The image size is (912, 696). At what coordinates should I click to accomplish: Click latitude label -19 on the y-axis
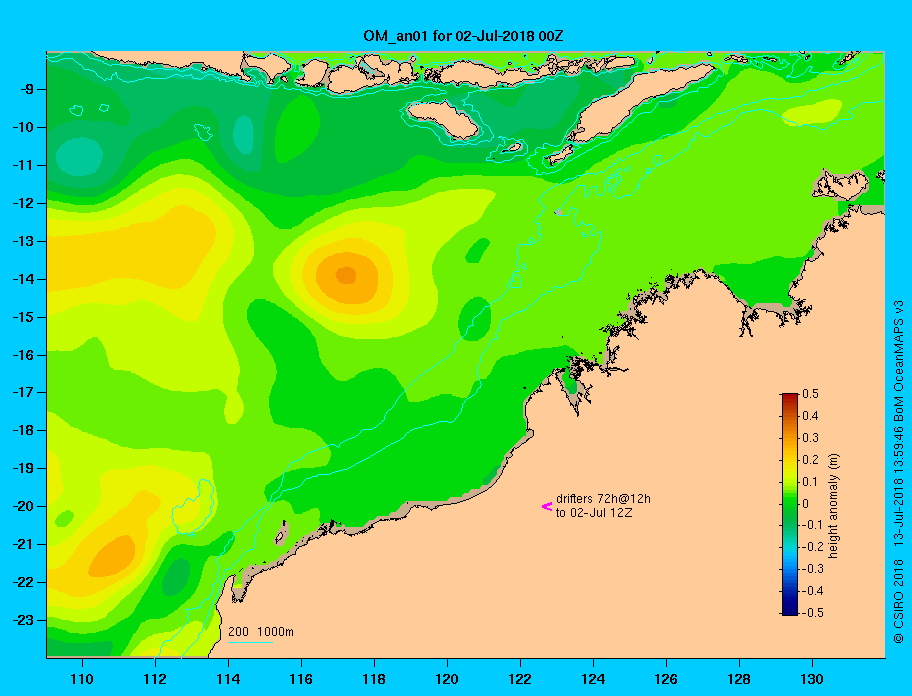click(x=24, y=469)
